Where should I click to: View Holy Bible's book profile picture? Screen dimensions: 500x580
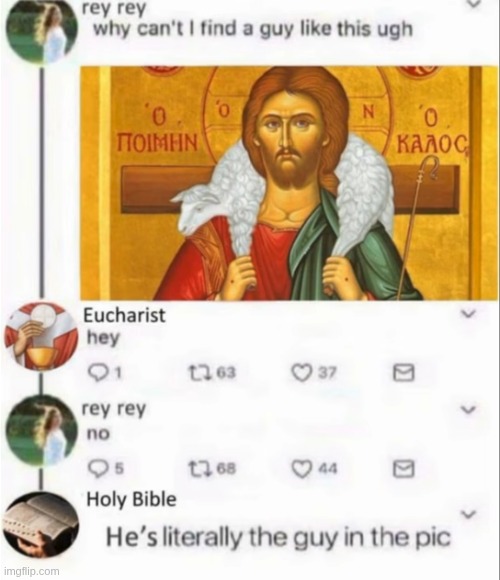[x=41, y=525]
